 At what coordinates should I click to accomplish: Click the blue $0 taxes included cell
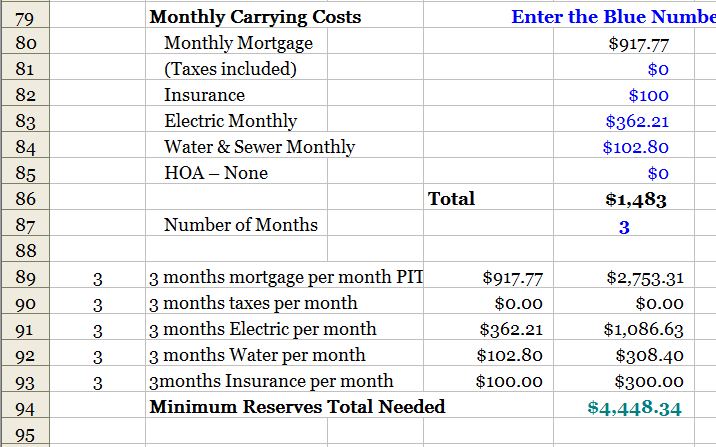(x=657, y=69)
